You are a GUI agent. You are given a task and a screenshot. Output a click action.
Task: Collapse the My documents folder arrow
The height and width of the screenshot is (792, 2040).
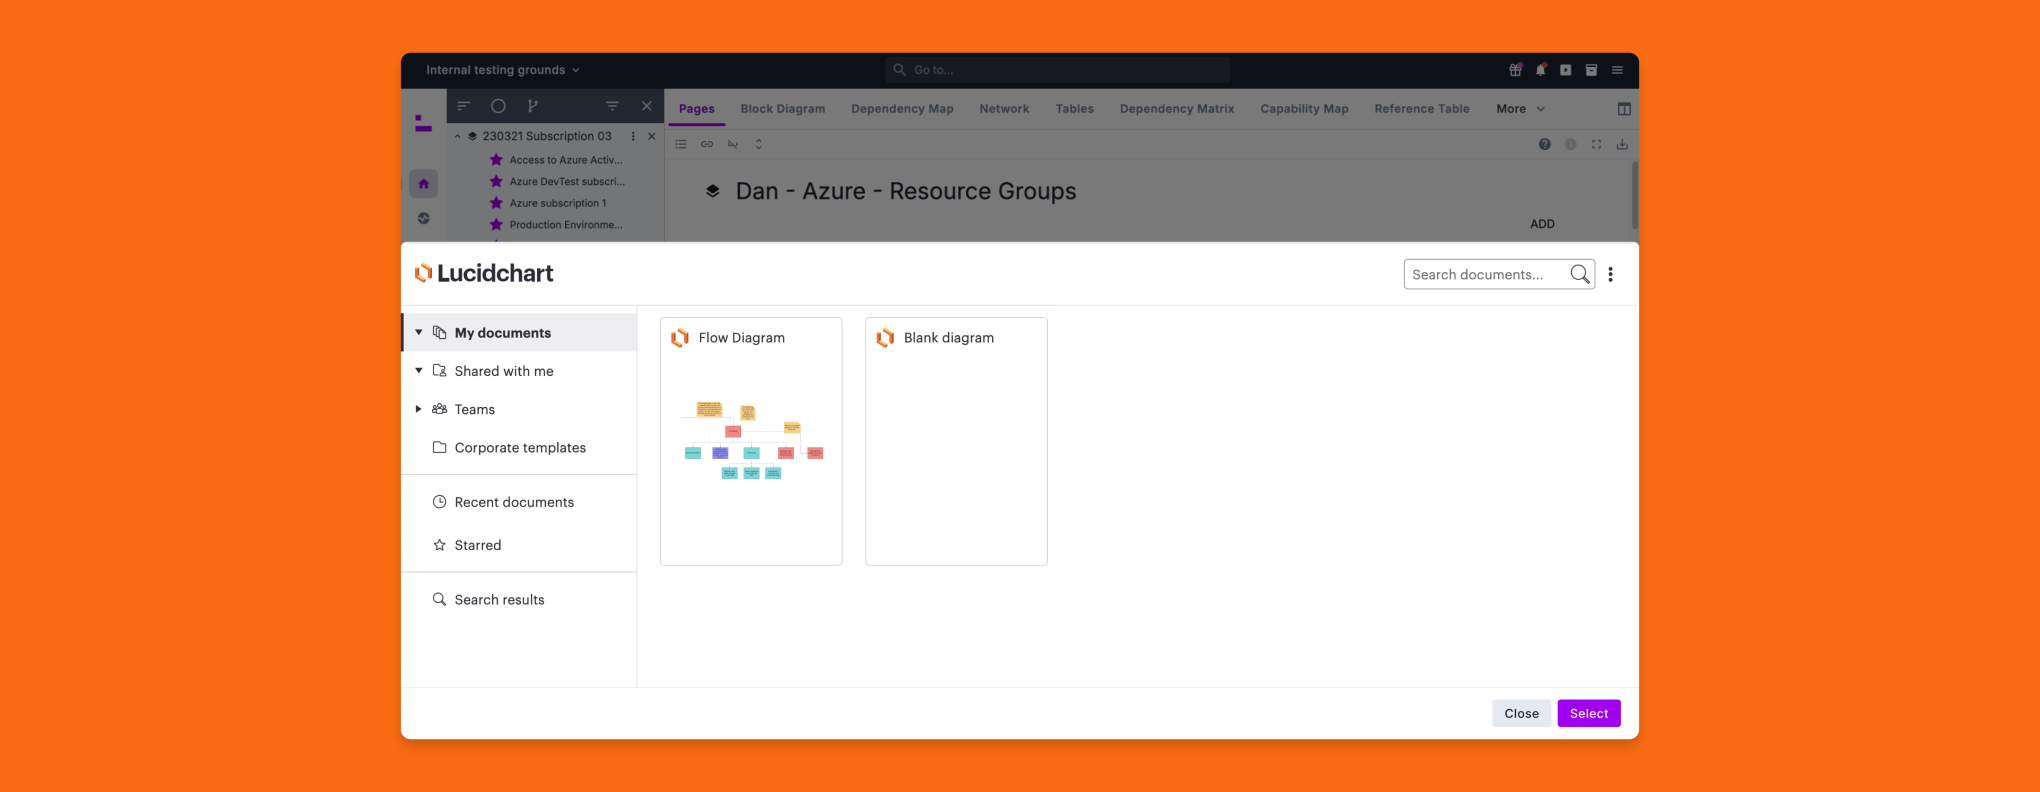[419, 332]
